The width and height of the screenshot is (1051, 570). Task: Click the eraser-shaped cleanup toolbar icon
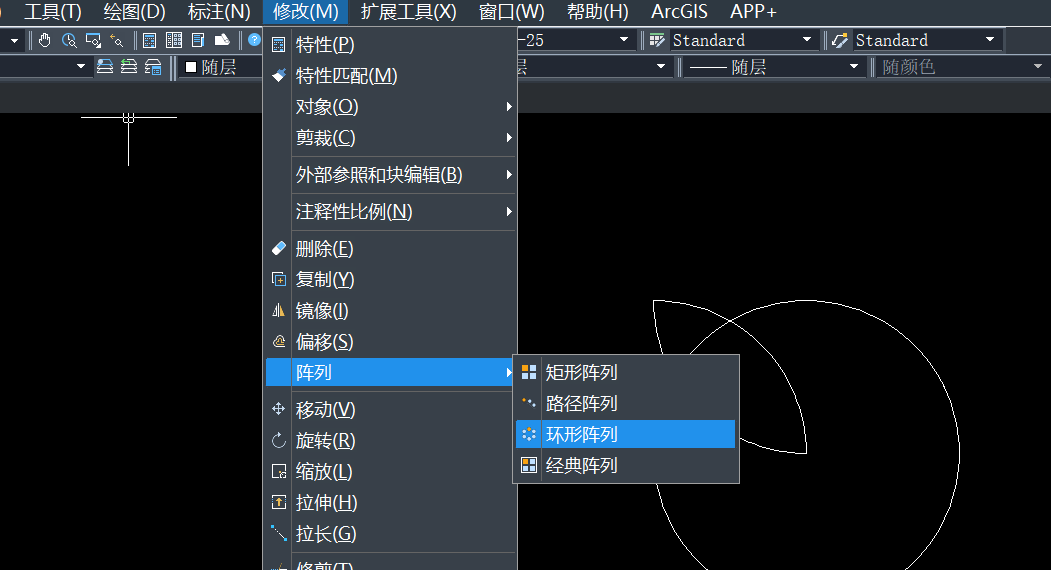[x=222, y=40]
